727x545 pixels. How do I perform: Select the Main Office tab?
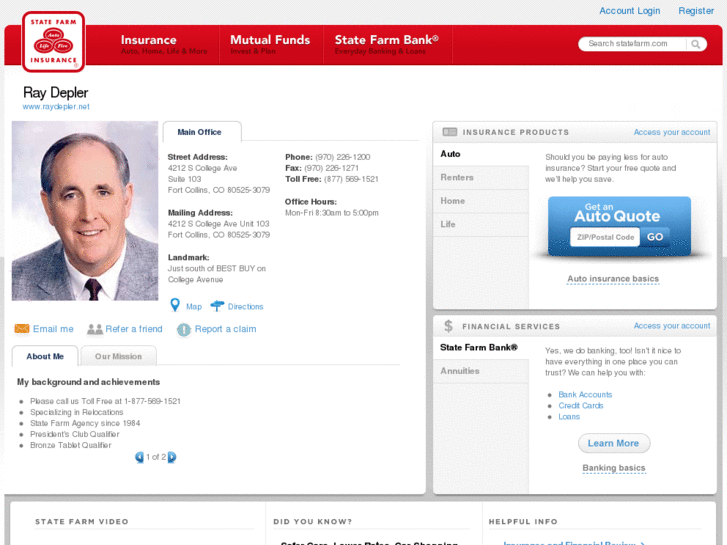[x=202, y=132]
